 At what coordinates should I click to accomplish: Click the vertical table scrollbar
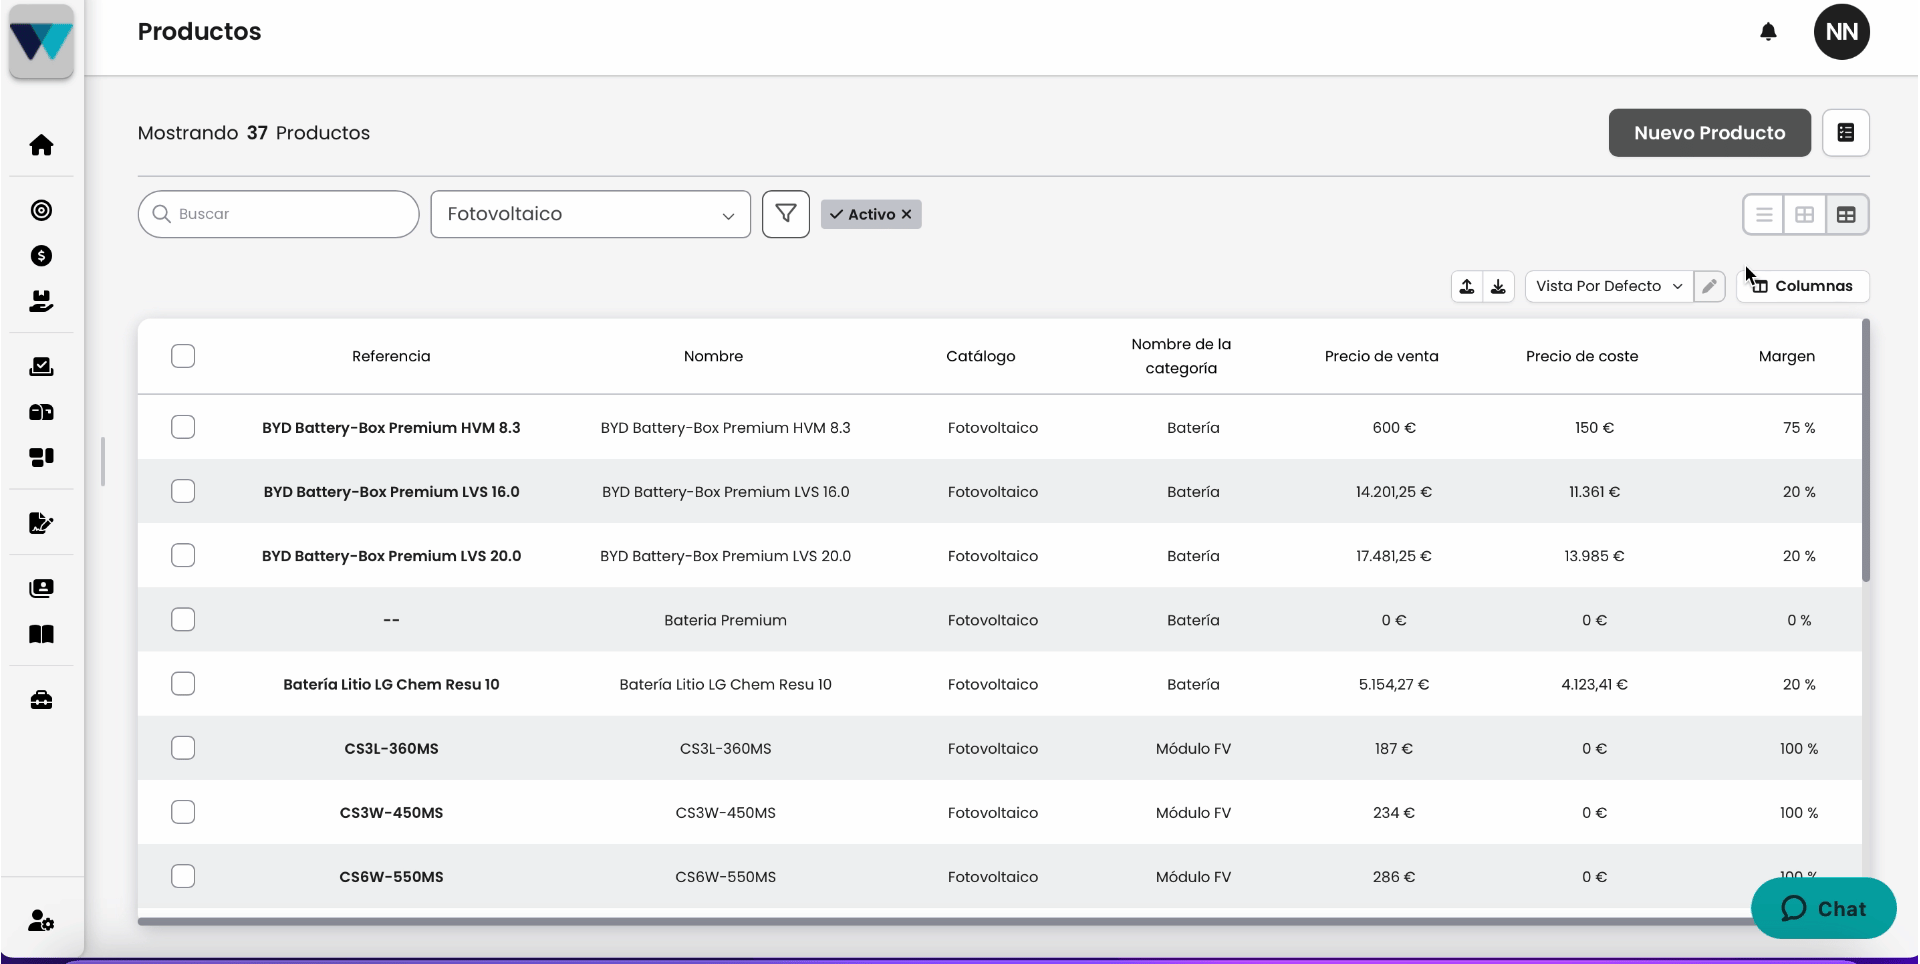coord(1866,450)
